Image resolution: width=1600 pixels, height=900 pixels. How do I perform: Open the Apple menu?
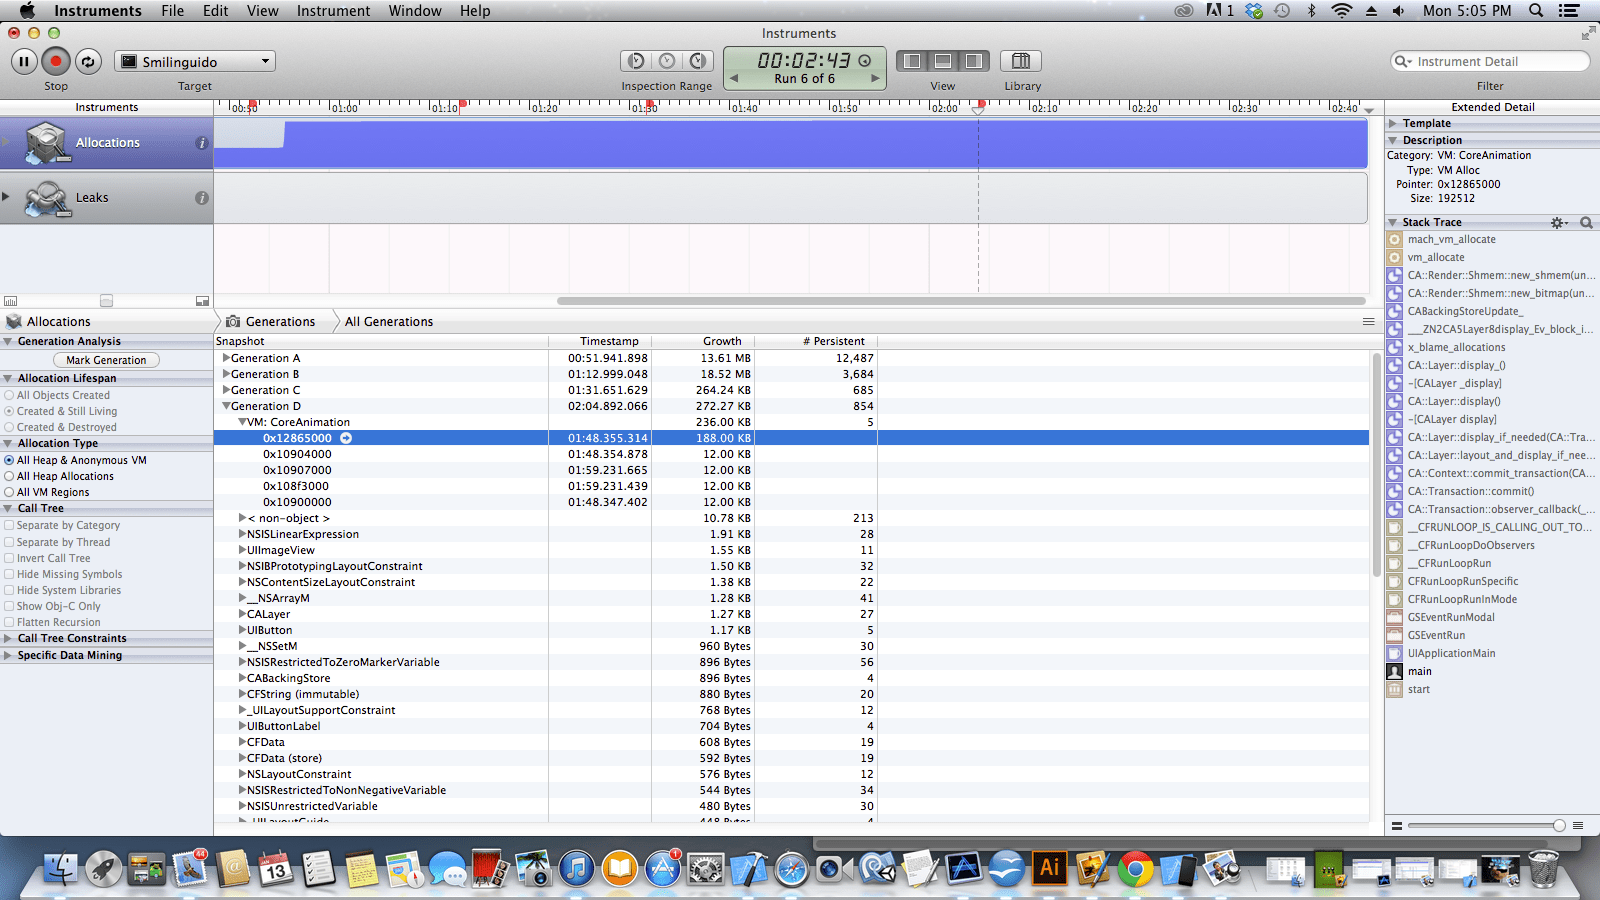27,10
